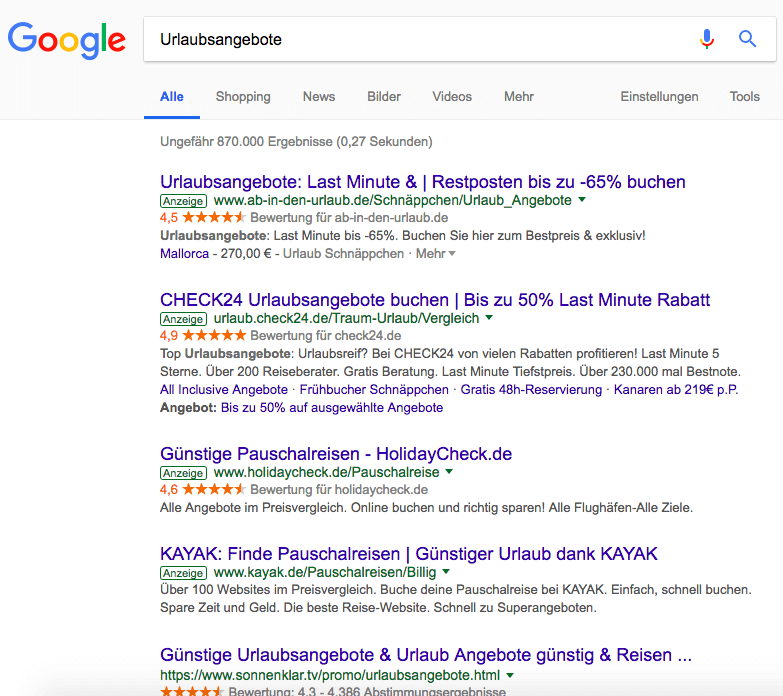783x696 pixels.
Task: Expand dropdown arrow next to holidaycheck.de URL
Action: [x=449, y=471]
